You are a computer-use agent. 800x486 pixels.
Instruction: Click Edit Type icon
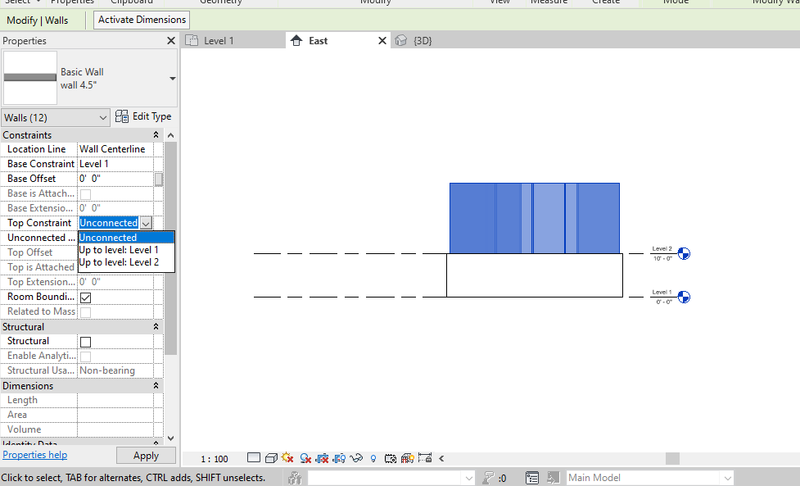point(121,116)
